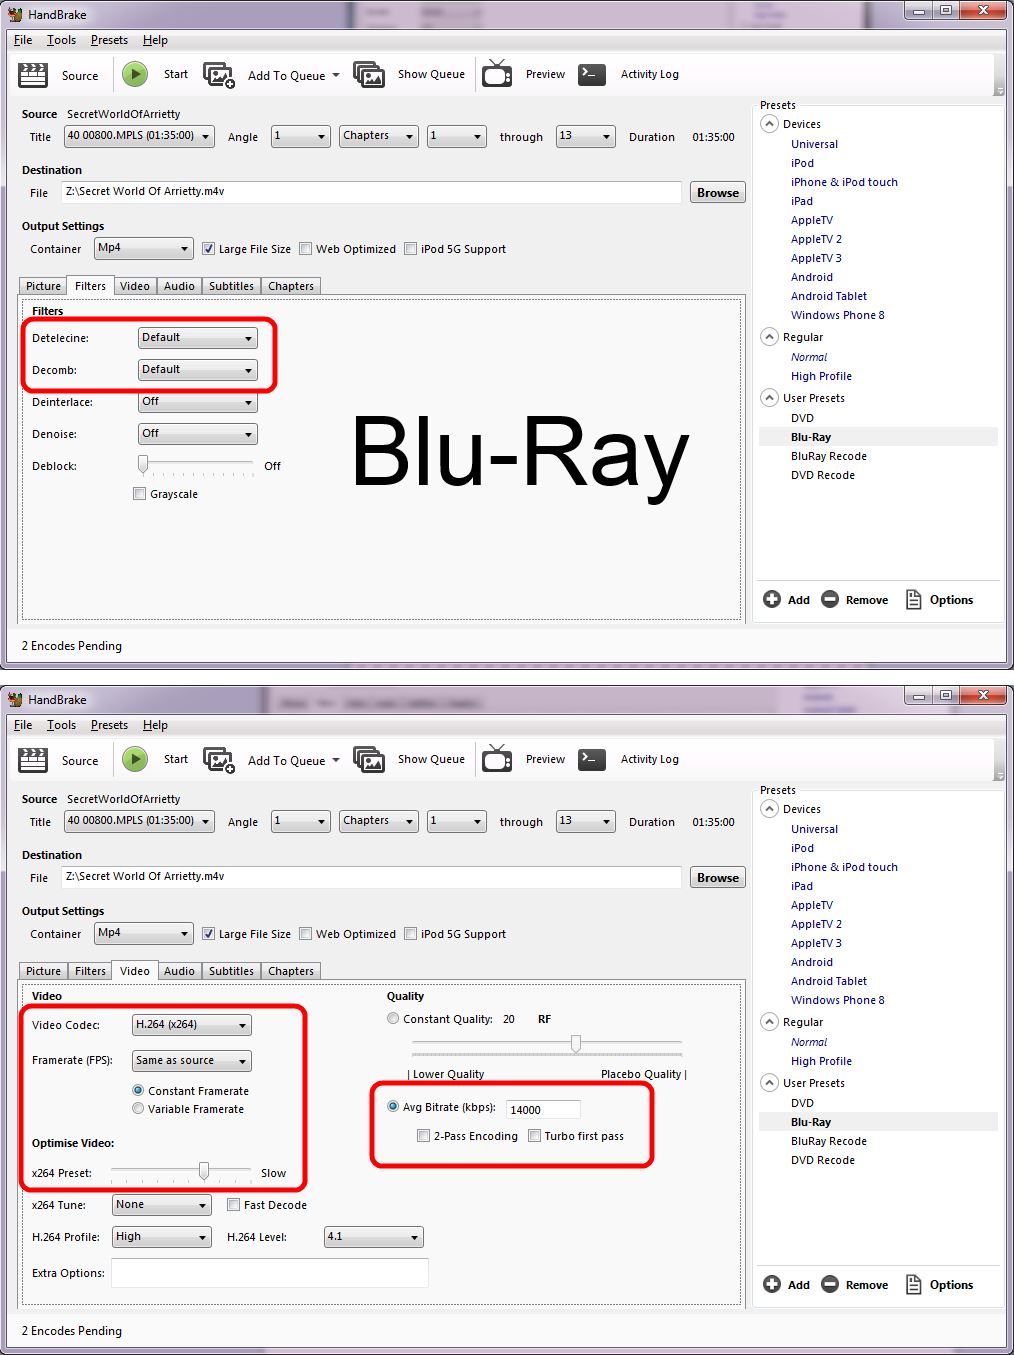Enable Turbo first pass checkbox
1014x1355 pixels.
(x=535, y=1136)
